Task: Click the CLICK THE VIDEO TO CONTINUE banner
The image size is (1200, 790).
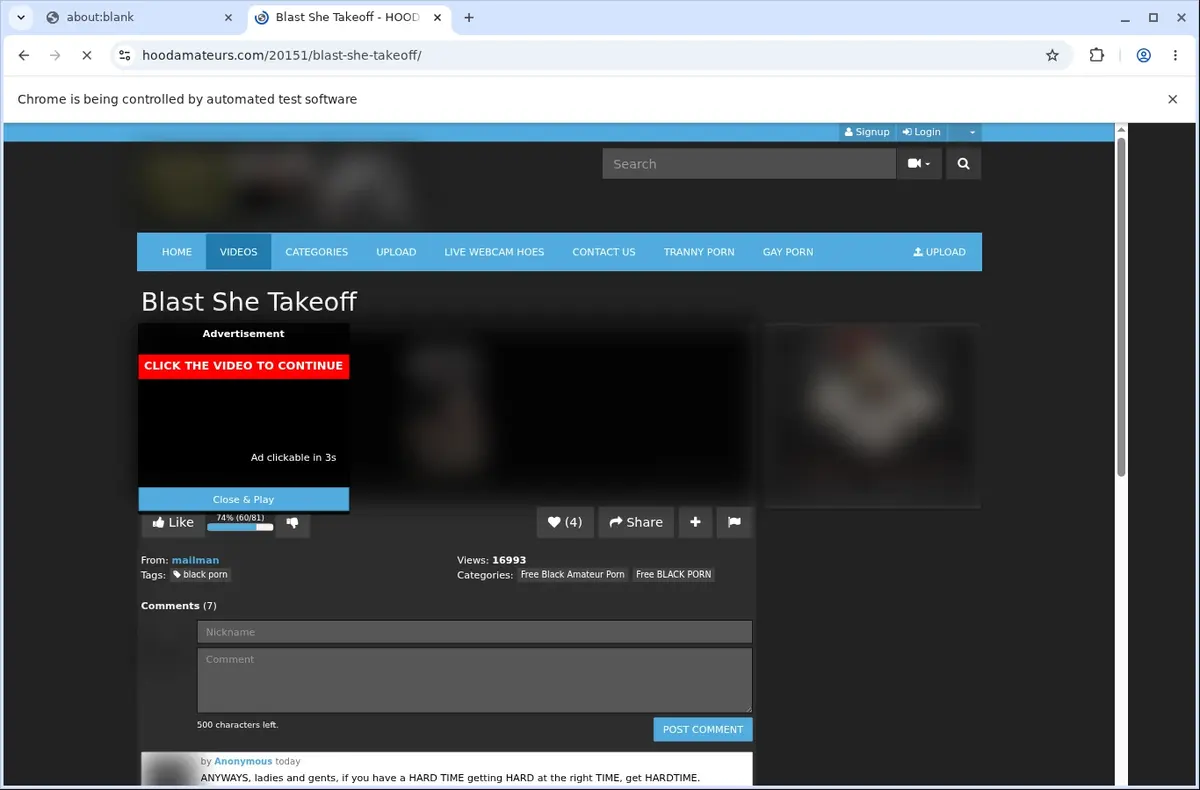Action: (244, 366)
